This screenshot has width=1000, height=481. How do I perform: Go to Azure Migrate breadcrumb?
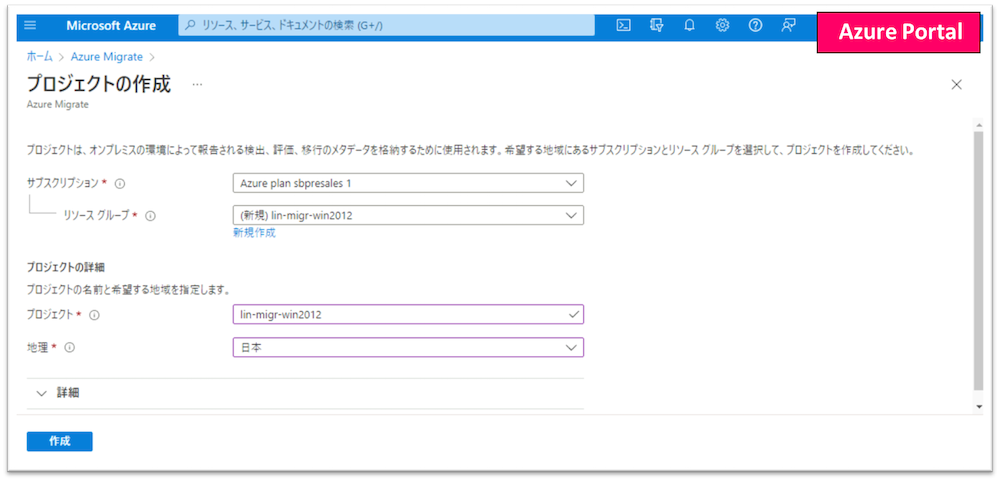click(x=107, y=57)
